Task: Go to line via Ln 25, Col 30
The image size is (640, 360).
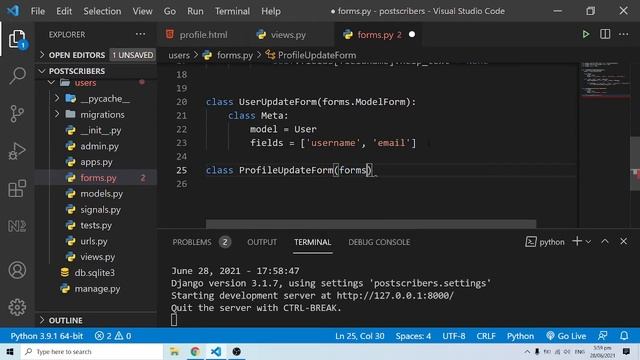Action: point(360,336)
